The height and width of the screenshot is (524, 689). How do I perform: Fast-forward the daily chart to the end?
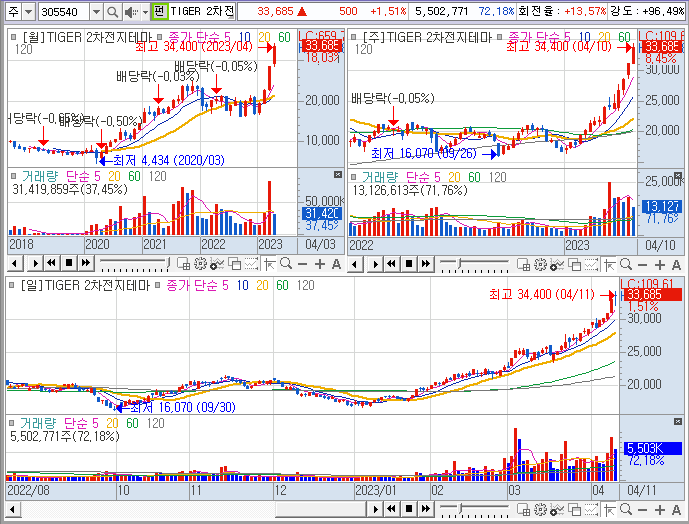pyautogui.click(x=425, y=509)
